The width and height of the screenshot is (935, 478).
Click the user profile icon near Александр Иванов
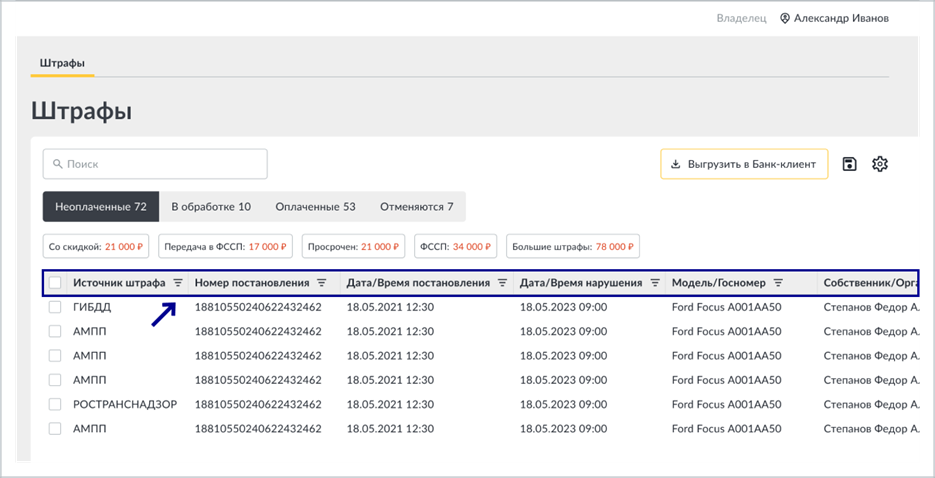tap(785, 18)
